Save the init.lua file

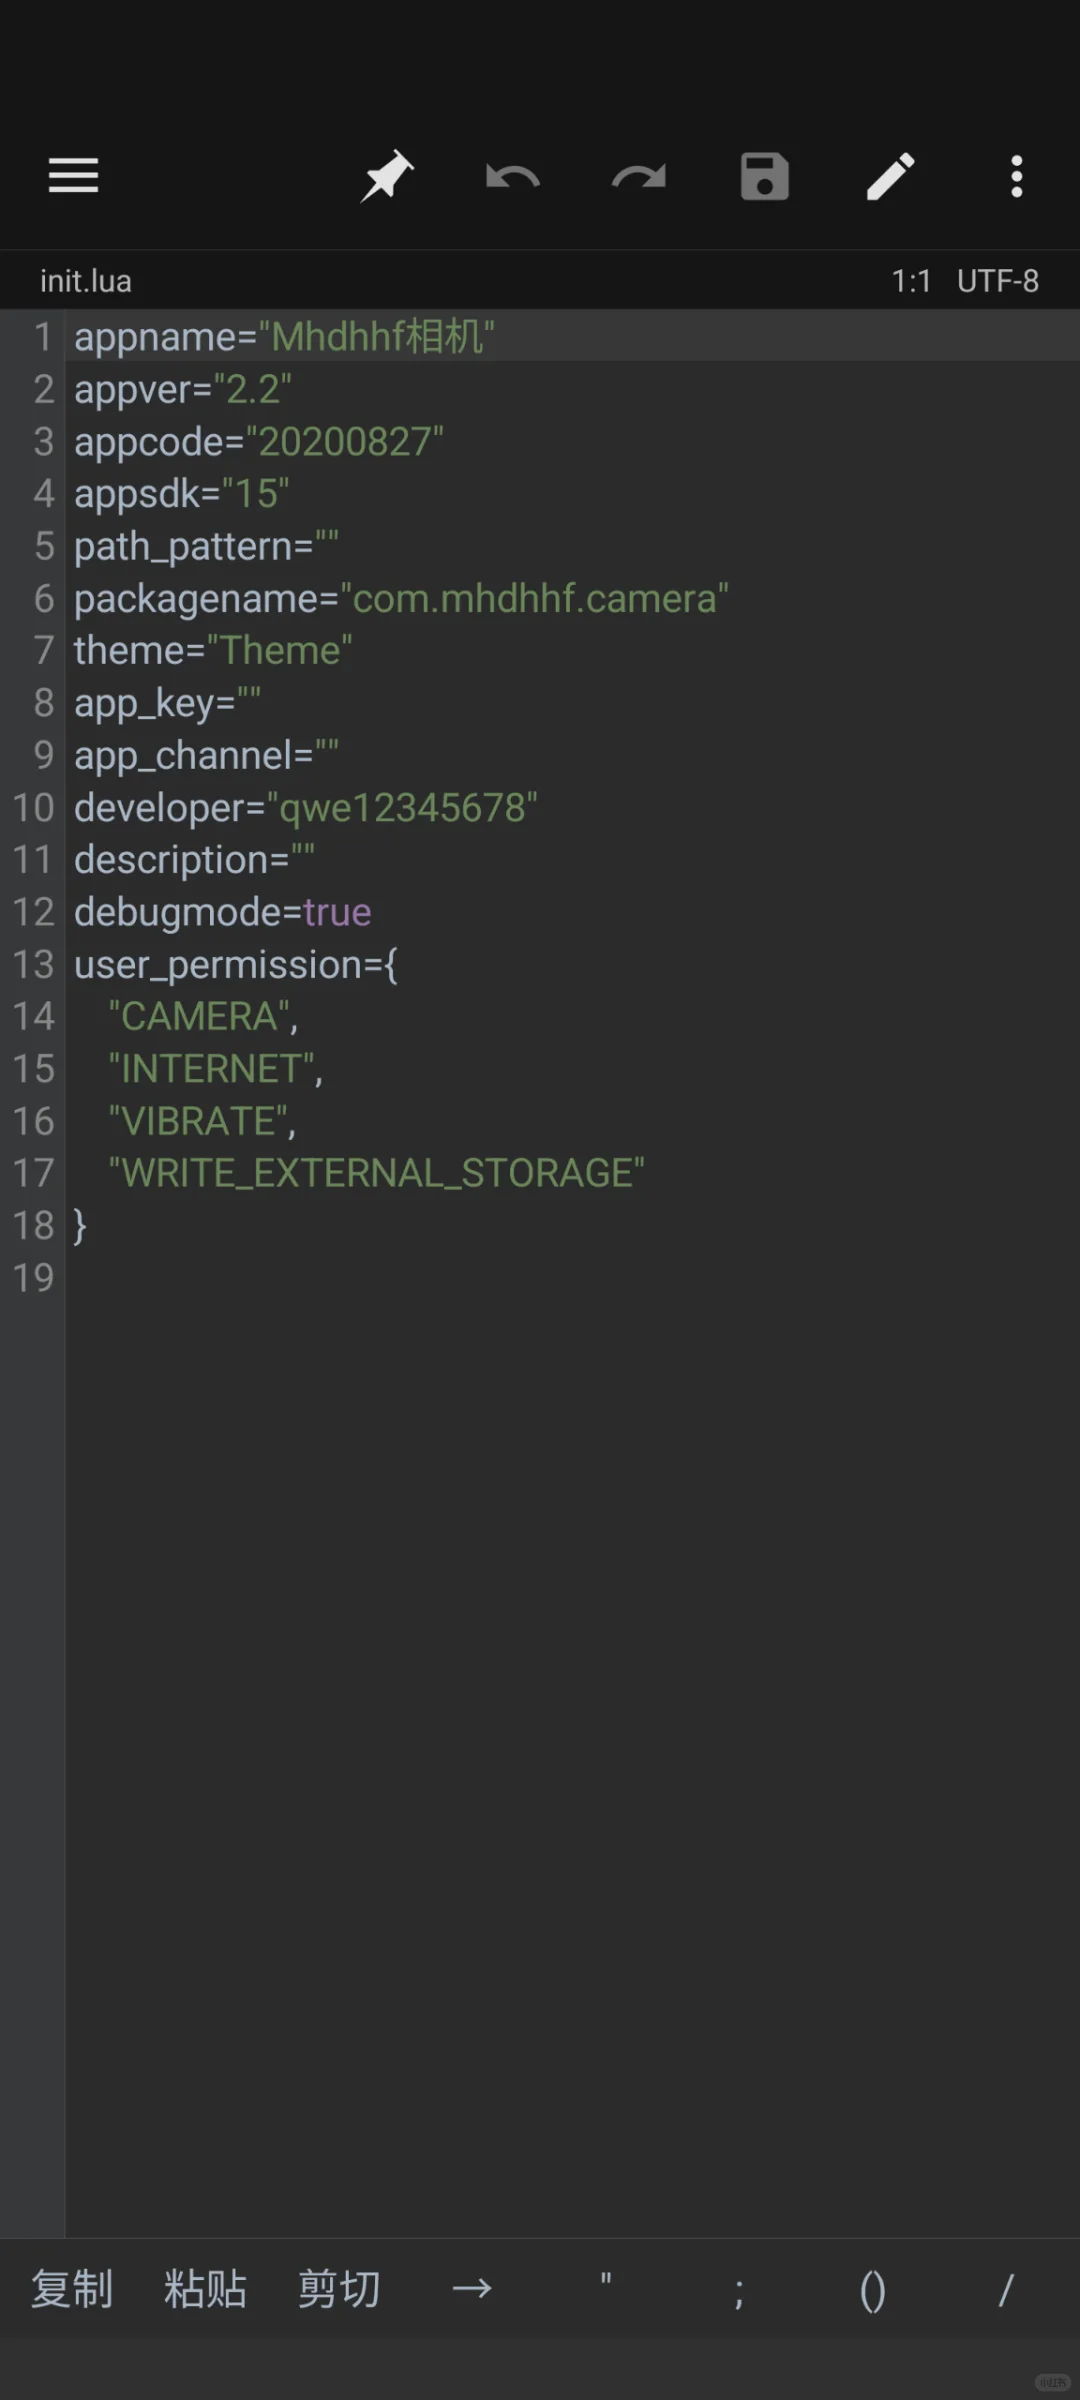pyautogui.click(x=764, y=177)
